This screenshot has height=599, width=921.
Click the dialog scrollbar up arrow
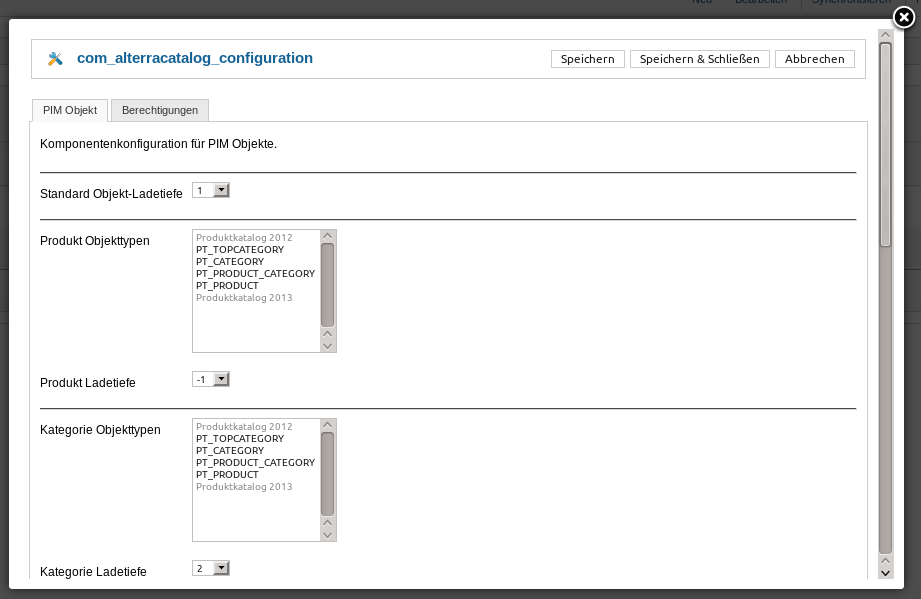click(885, 36)
